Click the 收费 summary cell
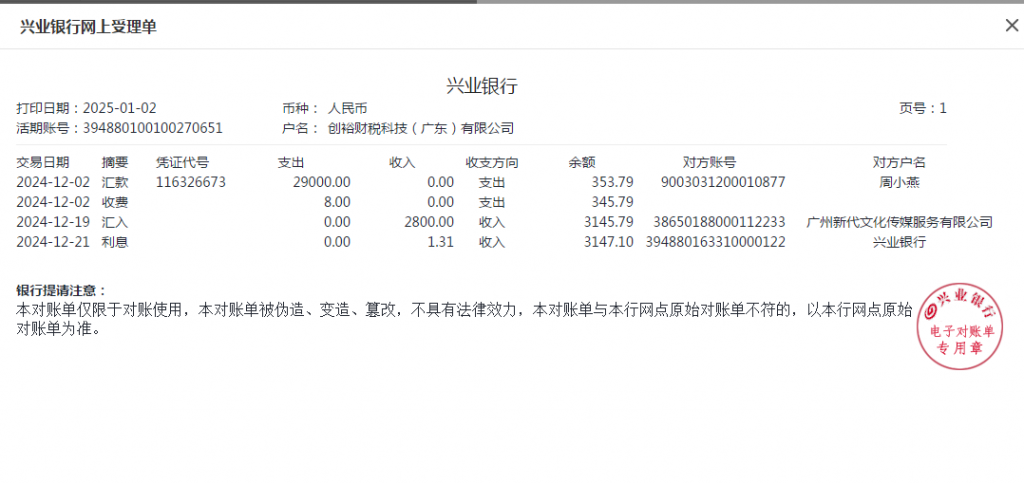The height and width of the screenshot is (484, 1024). [115, 202]
